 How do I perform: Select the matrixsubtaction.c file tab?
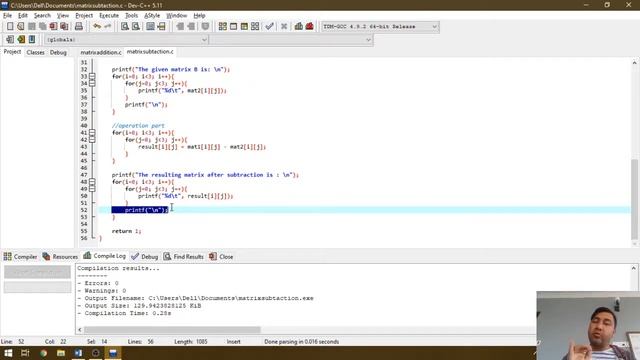(x=150, y=52)
